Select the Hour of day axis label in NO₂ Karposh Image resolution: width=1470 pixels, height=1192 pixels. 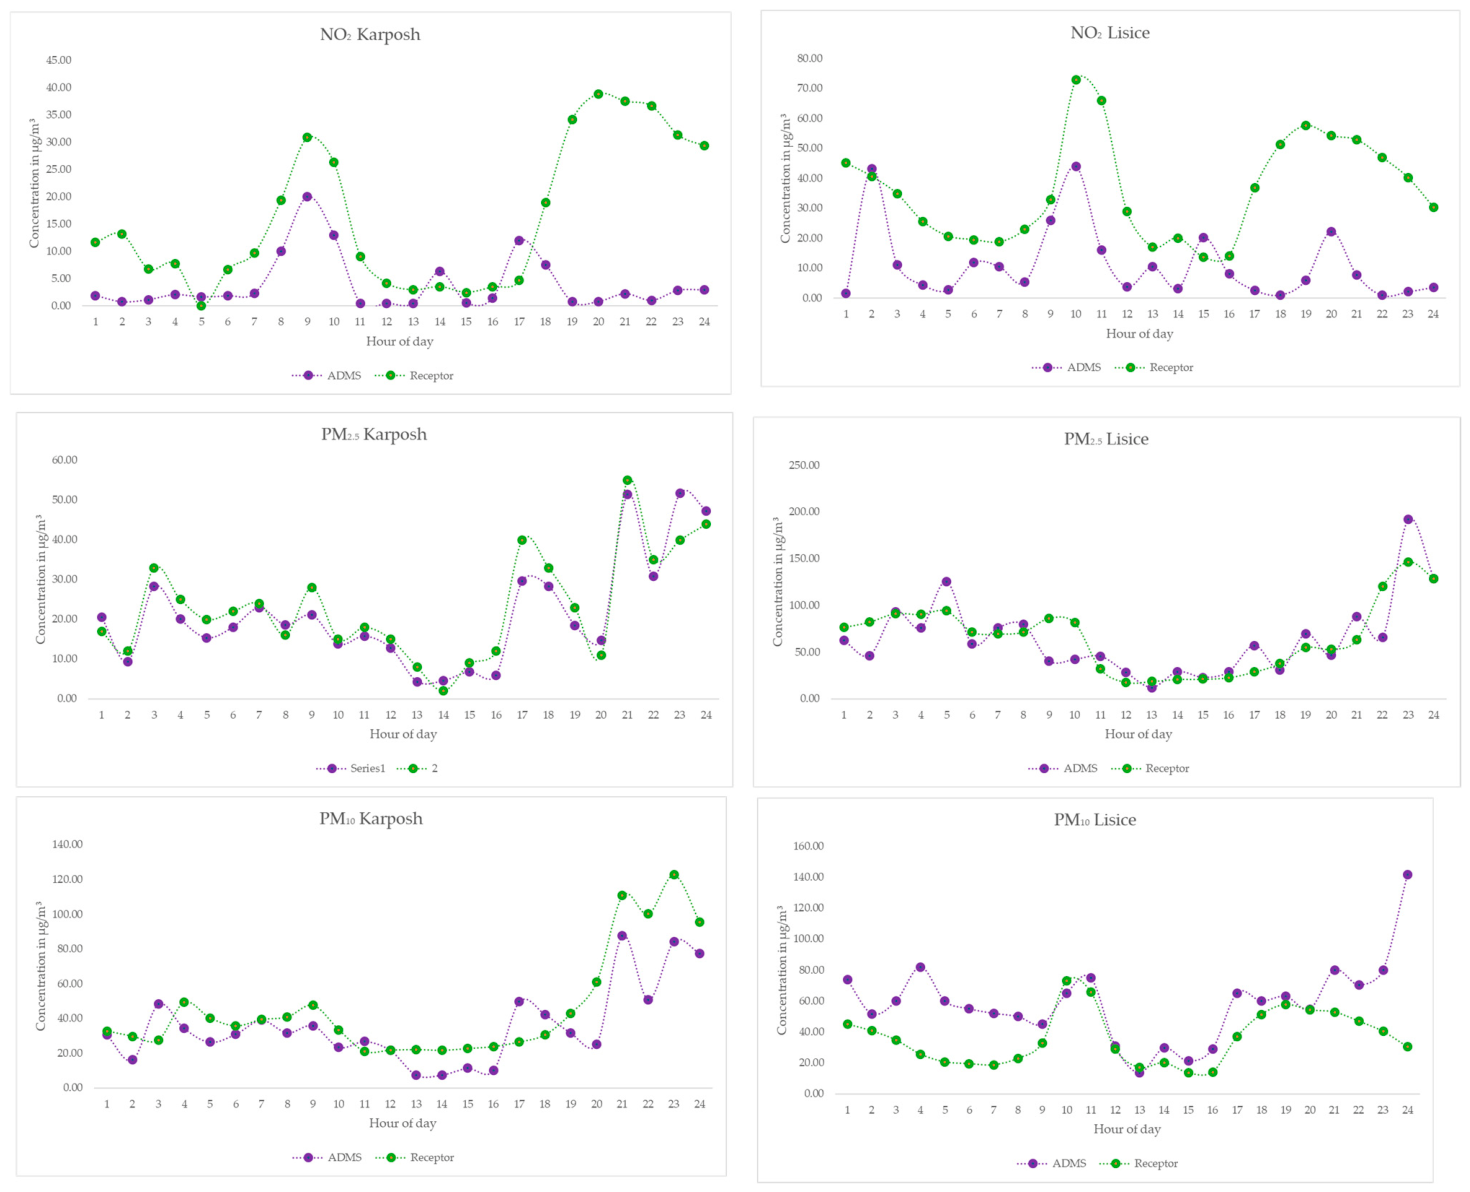[x=400, y=341]
